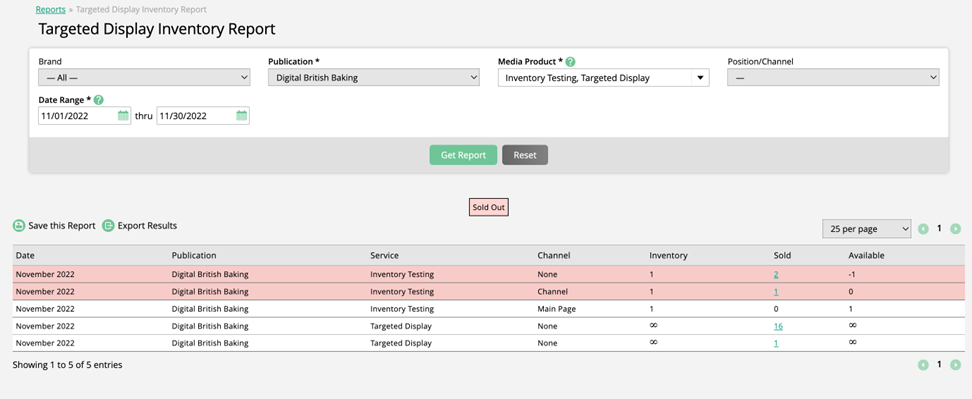The height and width of the screenshot is (399, 972).
Task: Go to previous page using top pager arrow
Action: pos(923,229)
